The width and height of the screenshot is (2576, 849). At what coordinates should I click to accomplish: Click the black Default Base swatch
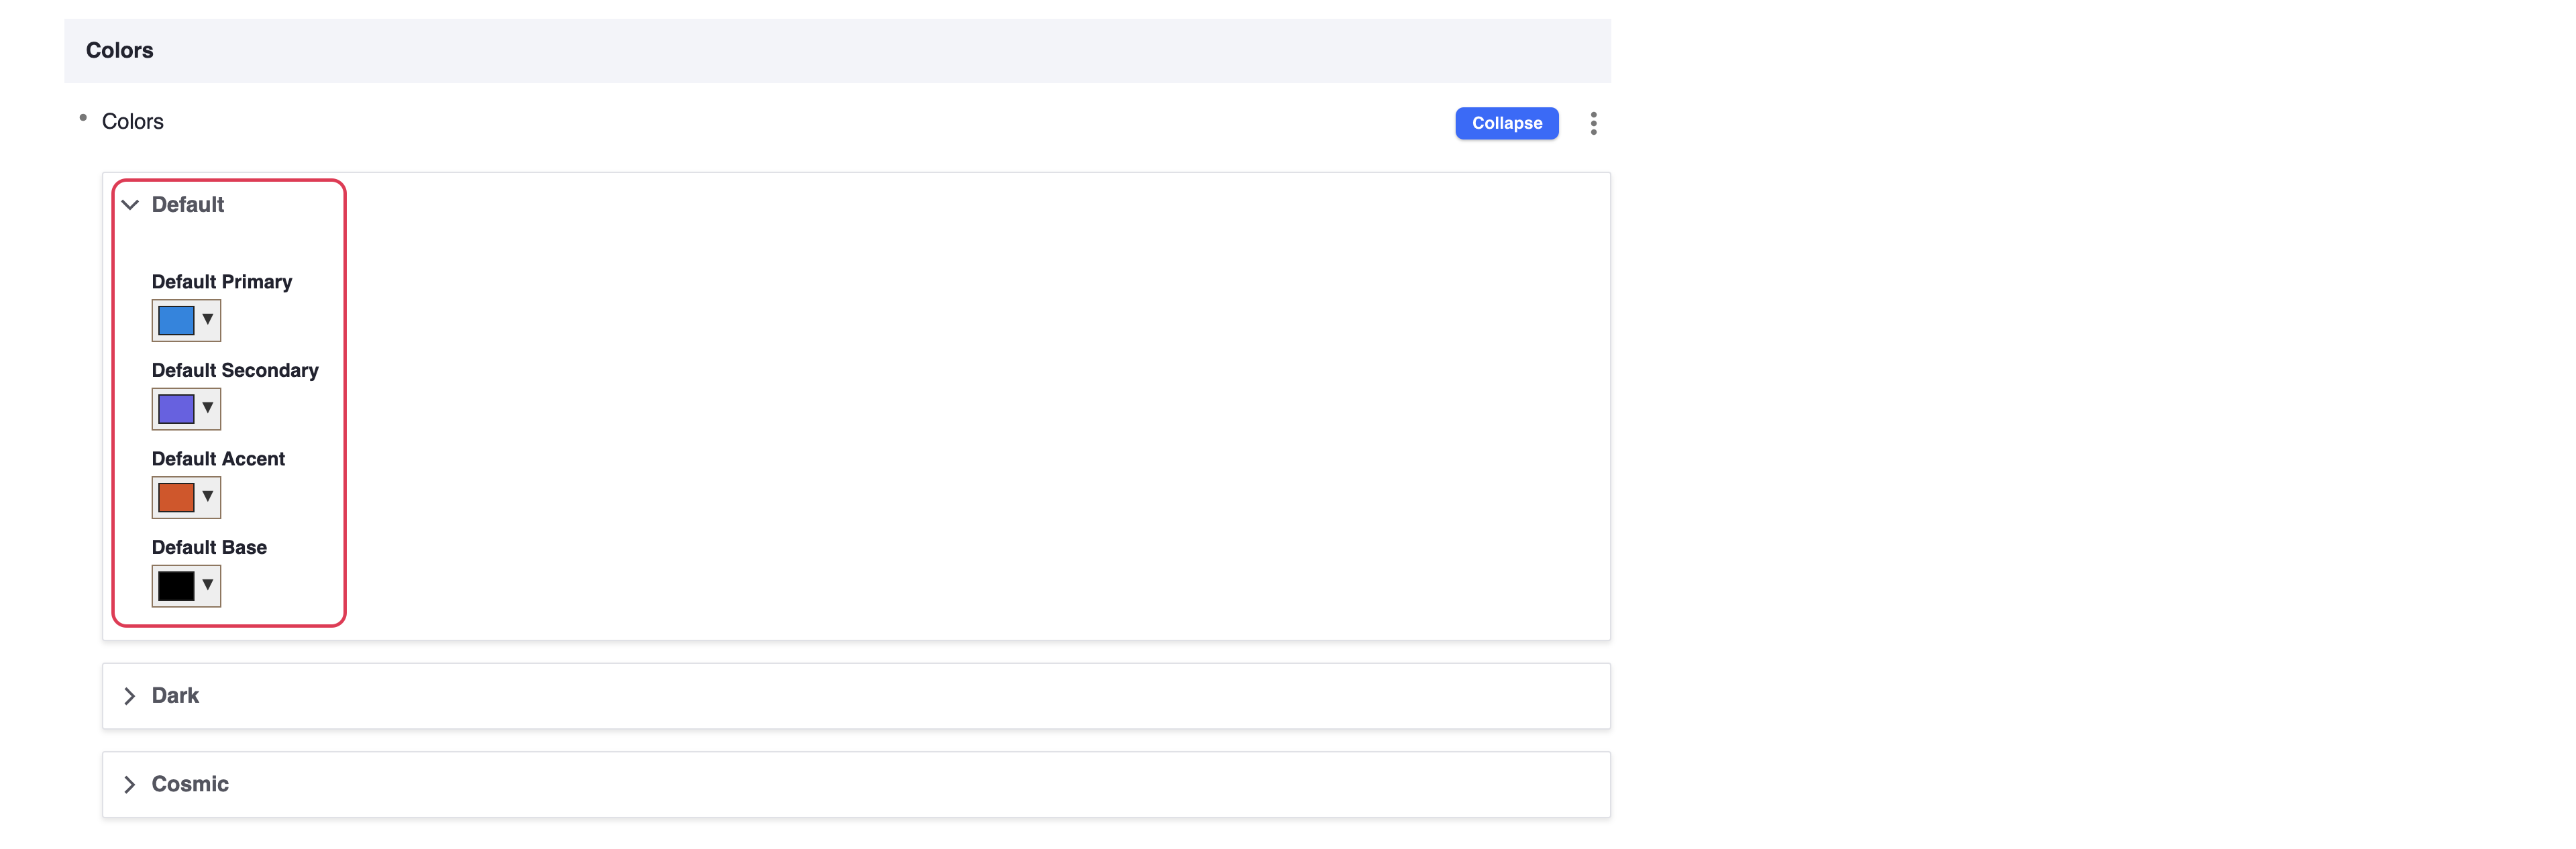pos(176,586)
